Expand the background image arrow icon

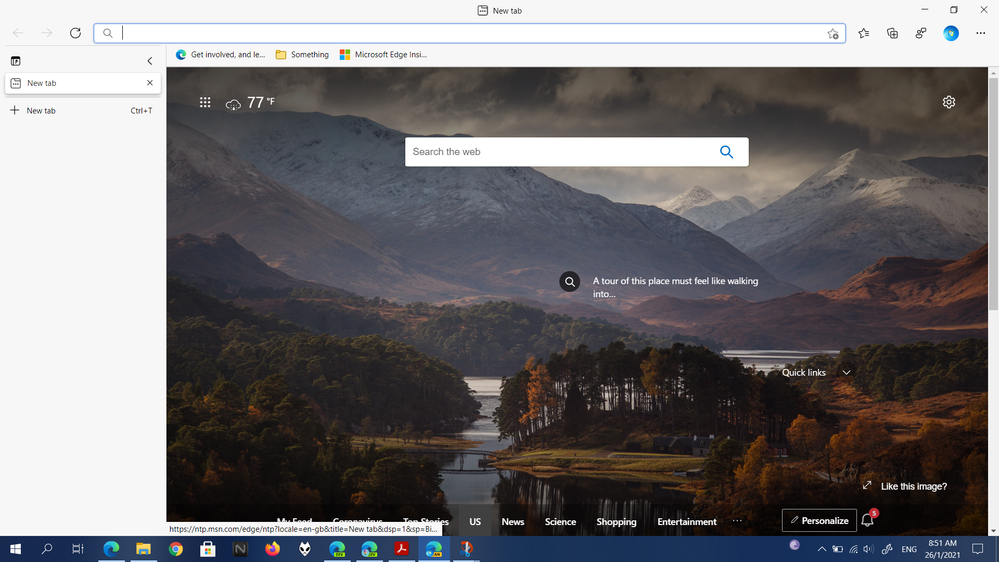tap(866, 486)
